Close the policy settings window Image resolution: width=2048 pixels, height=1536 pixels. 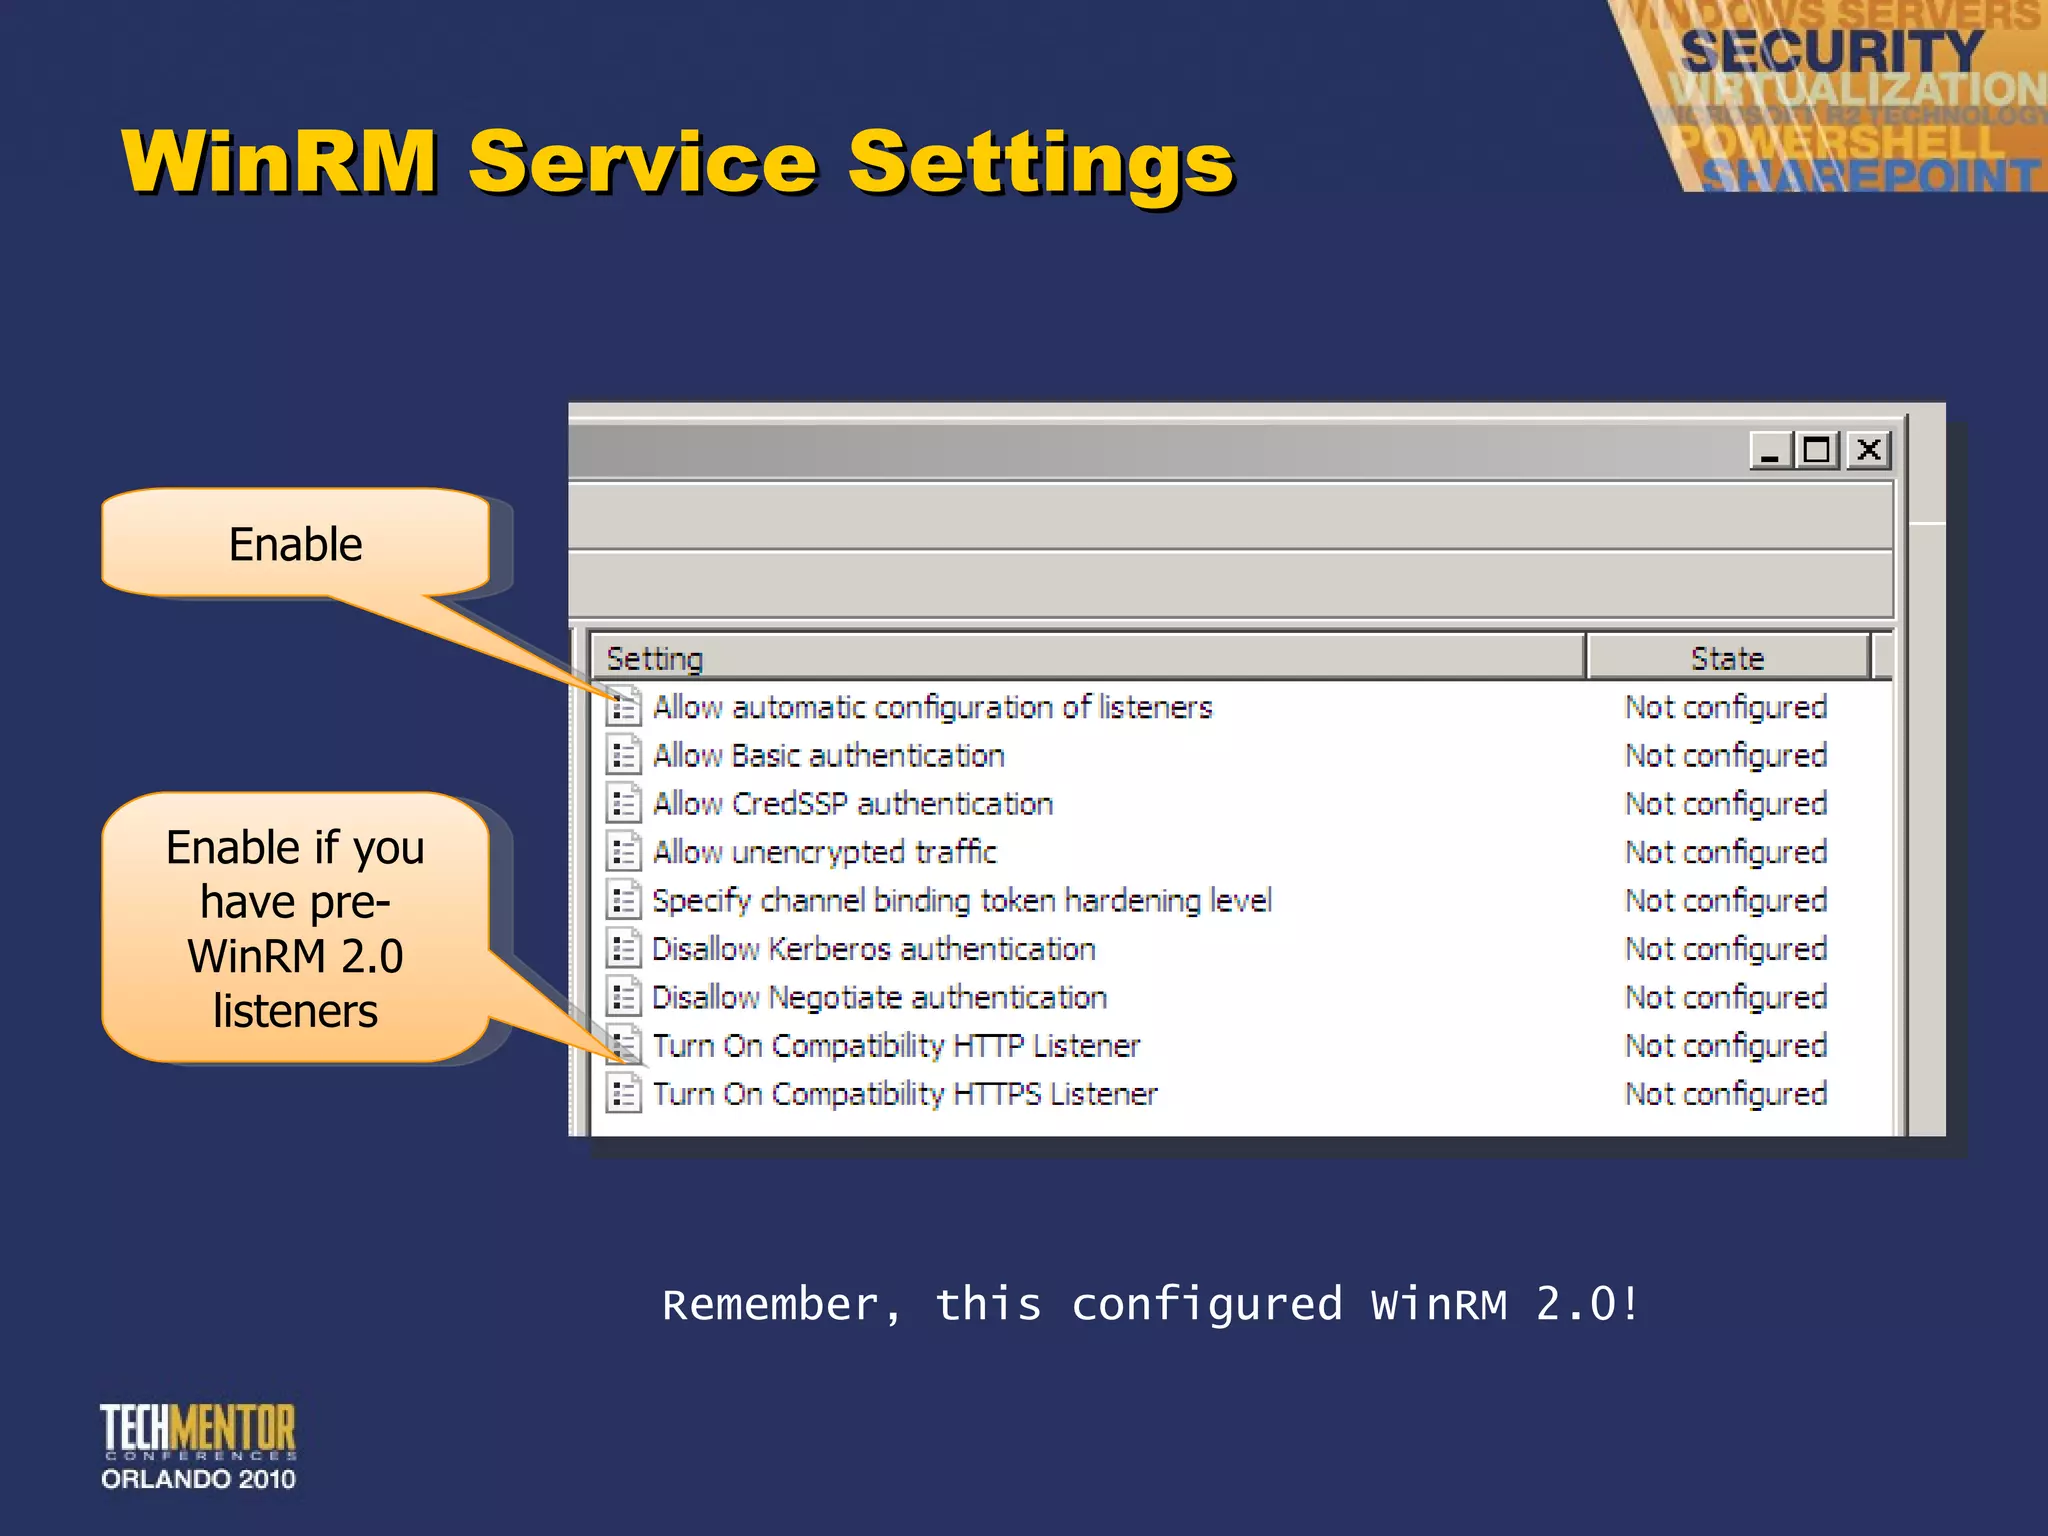pyautogui.click(x=1868, y=450)
